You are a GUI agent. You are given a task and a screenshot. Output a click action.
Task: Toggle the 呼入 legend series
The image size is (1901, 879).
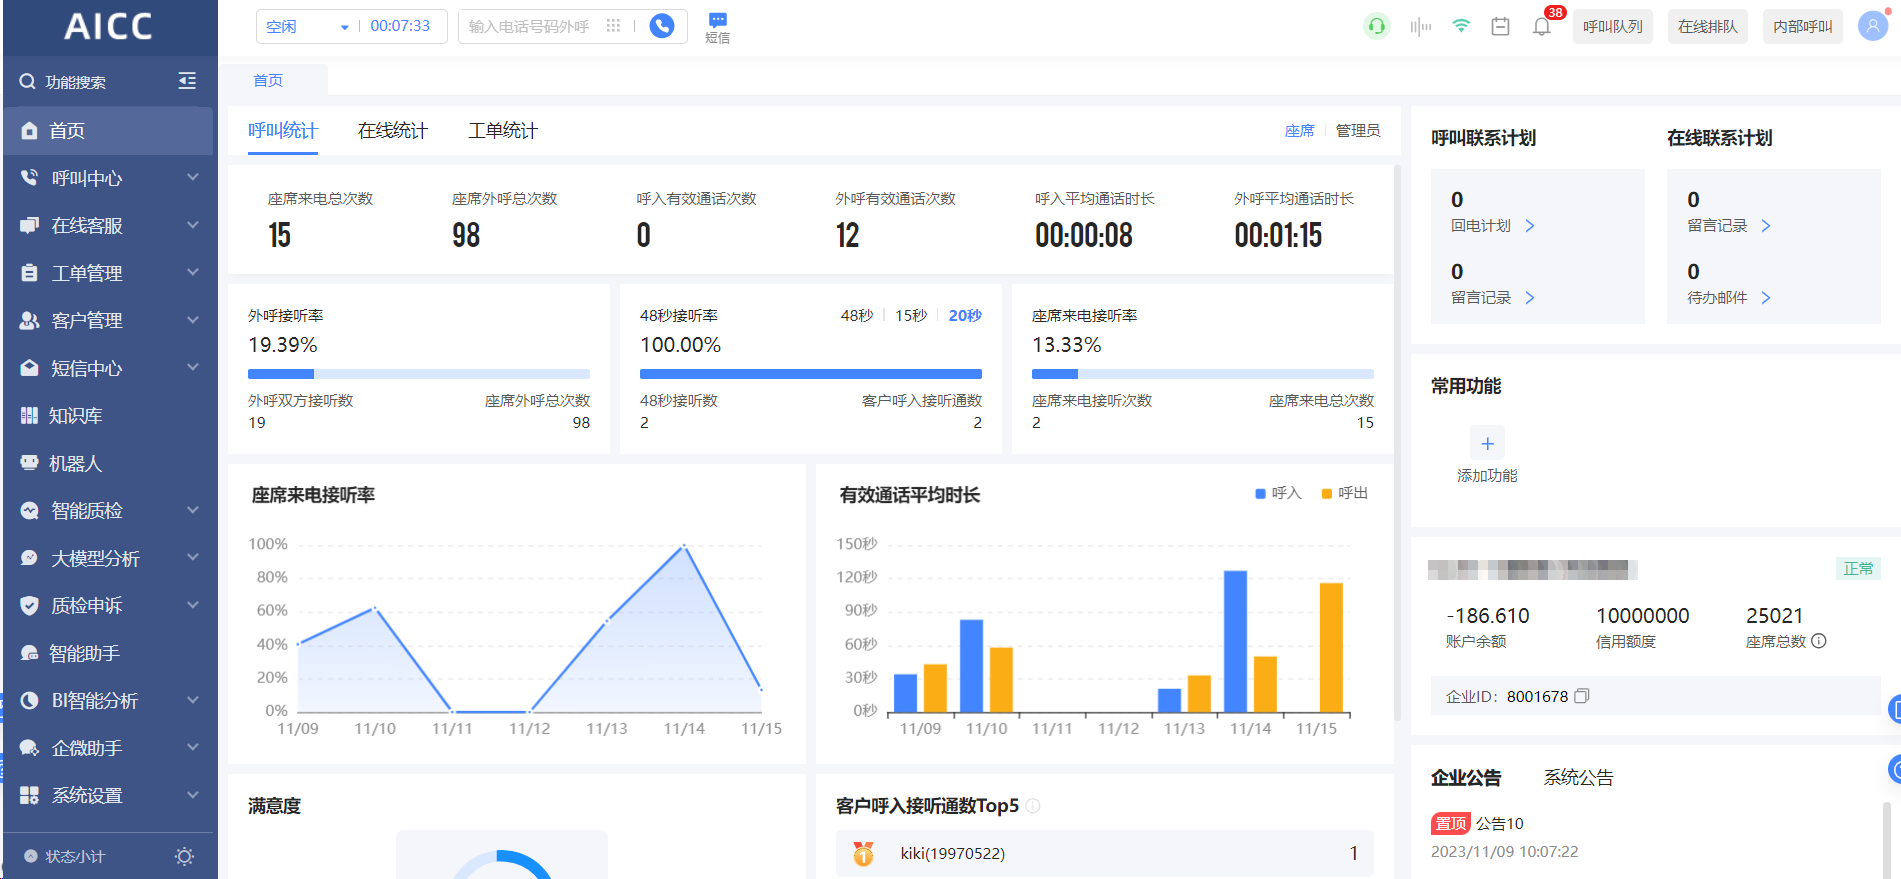[1278, 493]
